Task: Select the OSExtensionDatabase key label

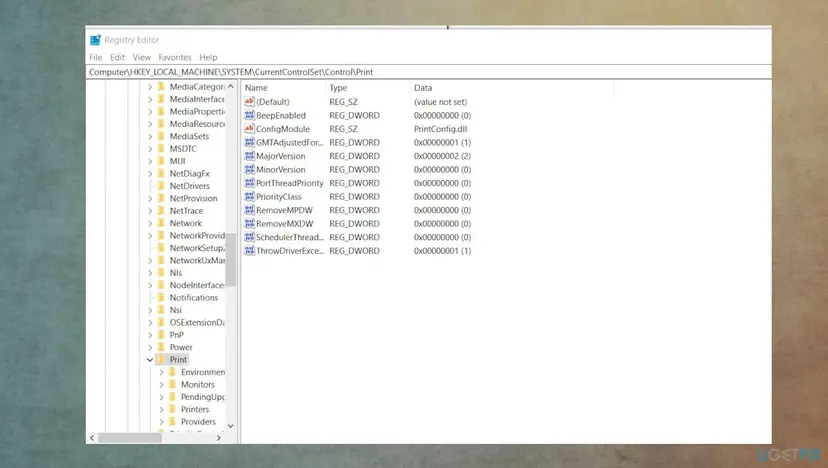Action: [x=197, y=322]
